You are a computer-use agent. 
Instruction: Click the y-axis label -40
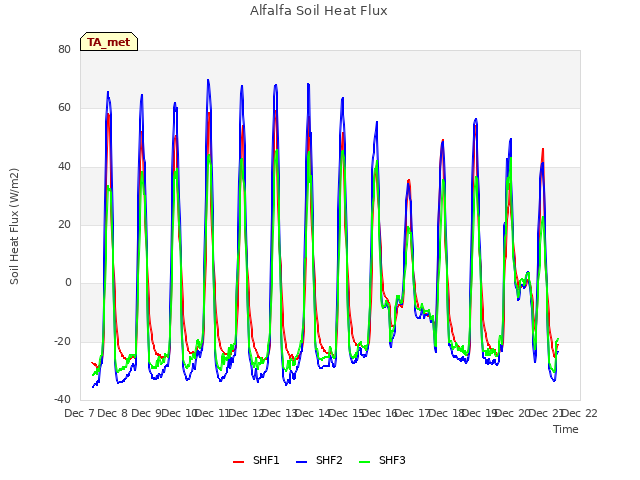pos(63,399)
